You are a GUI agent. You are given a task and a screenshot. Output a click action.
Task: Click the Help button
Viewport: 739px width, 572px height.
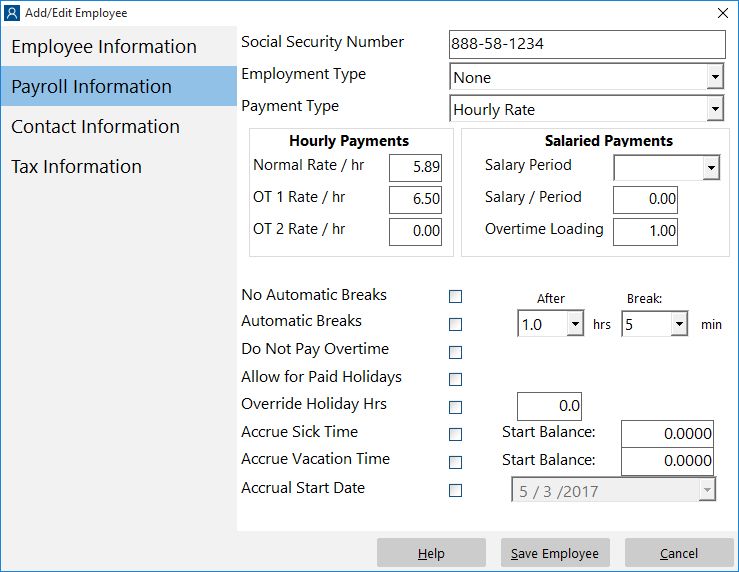(x=431, y=553)
